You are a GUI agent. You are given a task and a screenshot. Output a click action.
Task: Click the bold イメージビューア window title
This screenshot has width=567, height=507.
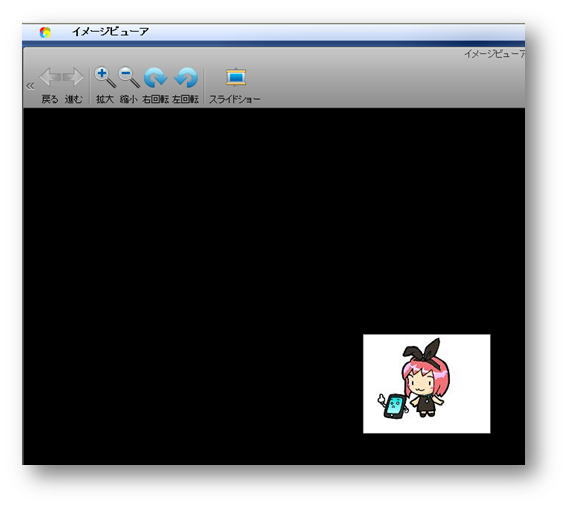coord(110,32)
